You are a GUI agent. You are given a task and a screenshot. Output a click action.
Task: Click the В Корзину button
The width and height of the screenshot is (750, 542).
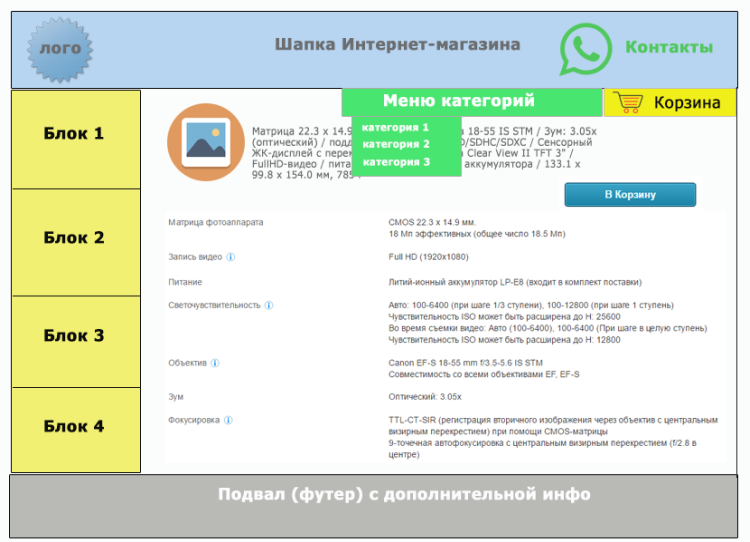pos(630,195)
